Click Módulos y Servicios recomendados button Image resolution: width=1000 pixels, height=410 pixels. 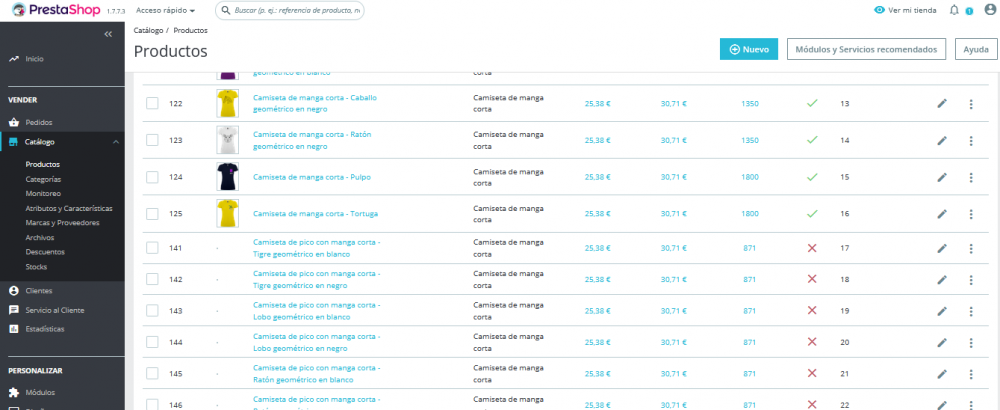[x=865, y=49]
